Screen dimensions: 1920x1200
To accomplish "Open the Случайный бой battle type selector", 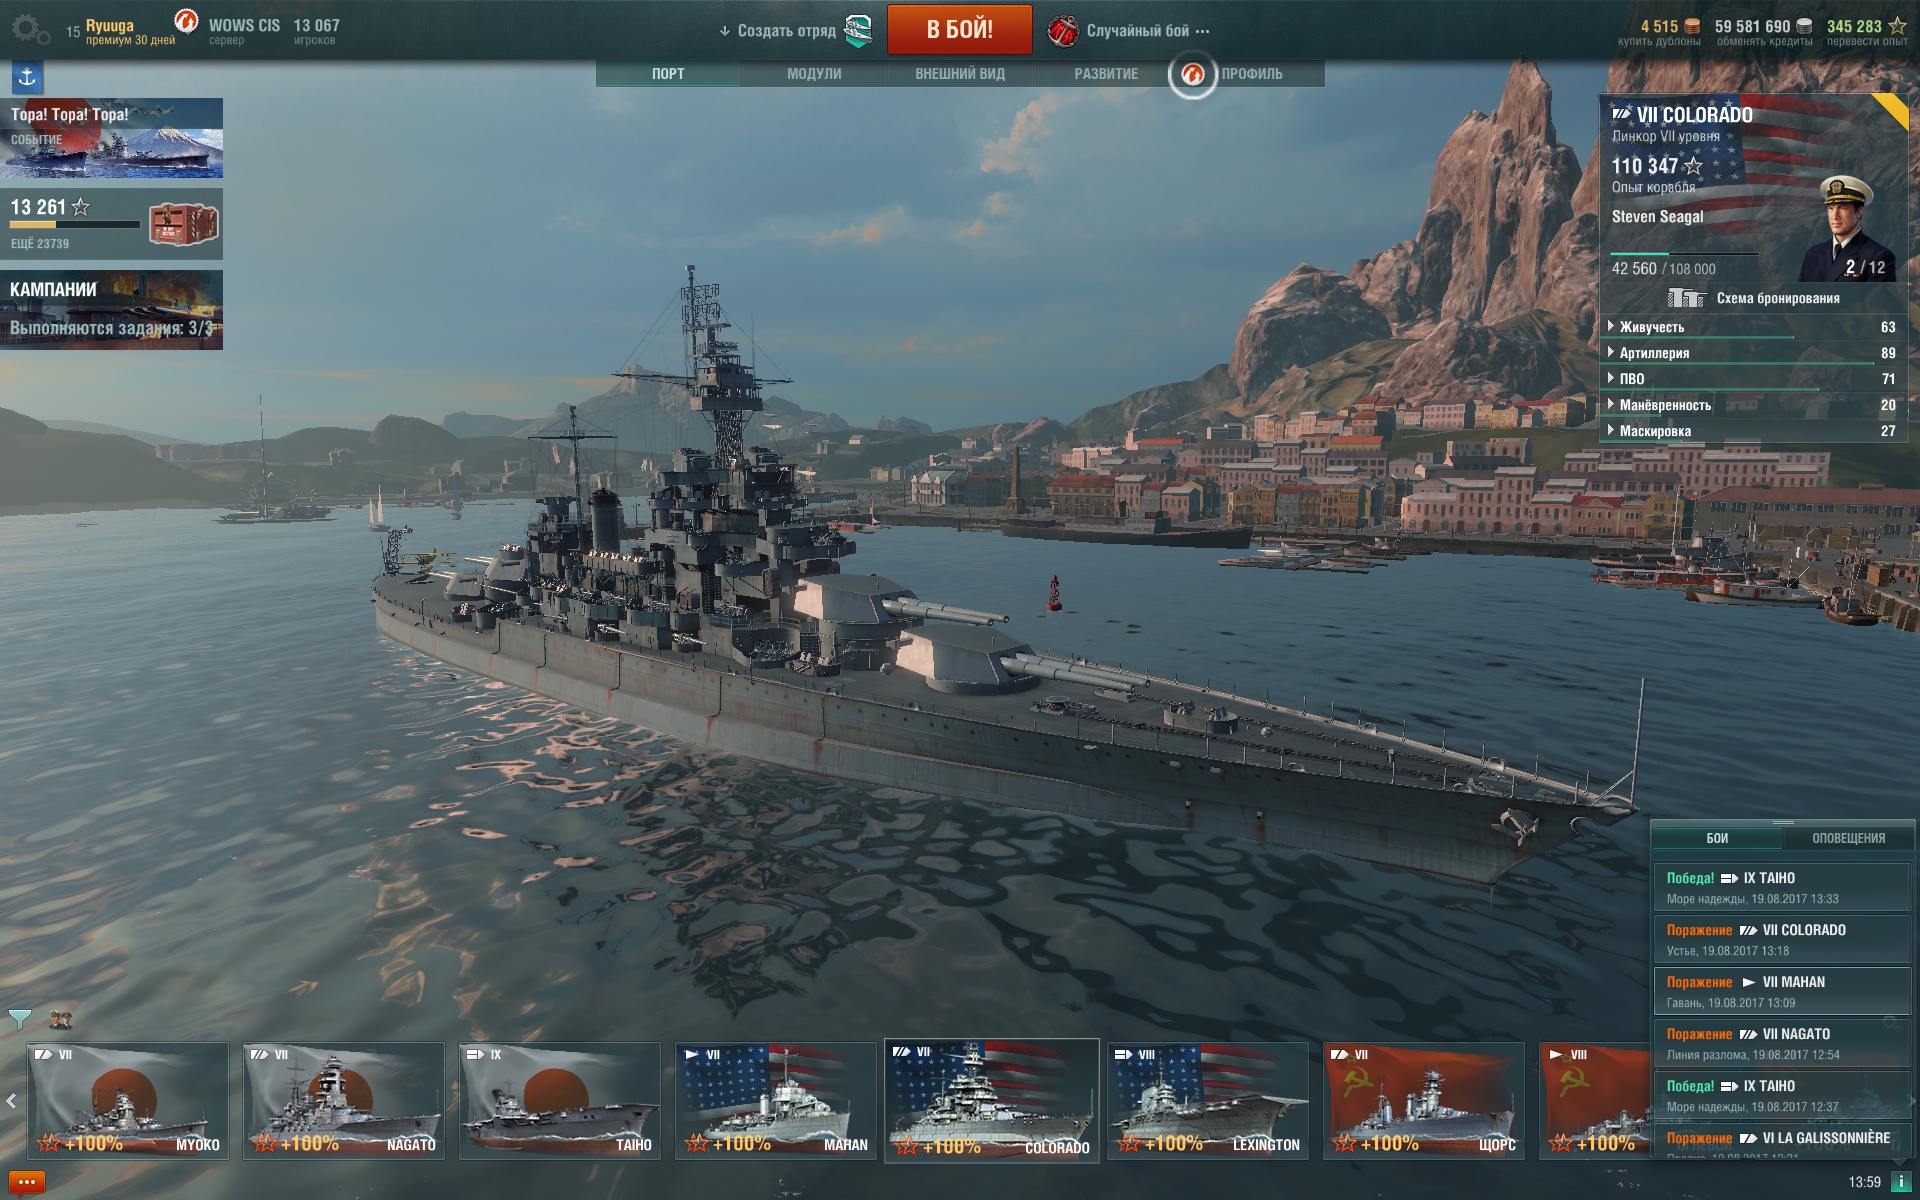I will point(1130,31).
